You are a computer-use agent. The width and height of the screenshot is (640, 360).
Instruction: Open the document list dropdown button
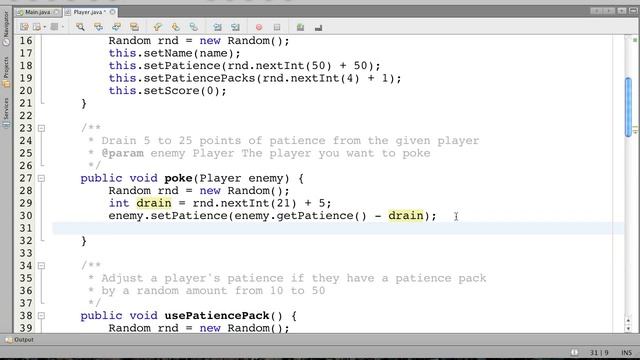coord(622,11)
